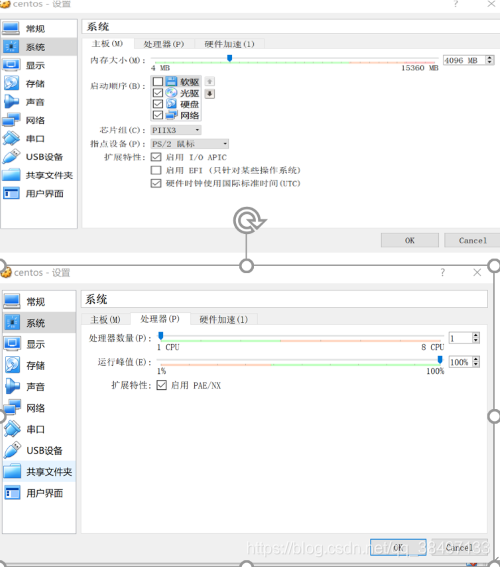This screenshot has height=567, width=500.
Task: Click the memory size slider handle
Action: tap(229, 58)
